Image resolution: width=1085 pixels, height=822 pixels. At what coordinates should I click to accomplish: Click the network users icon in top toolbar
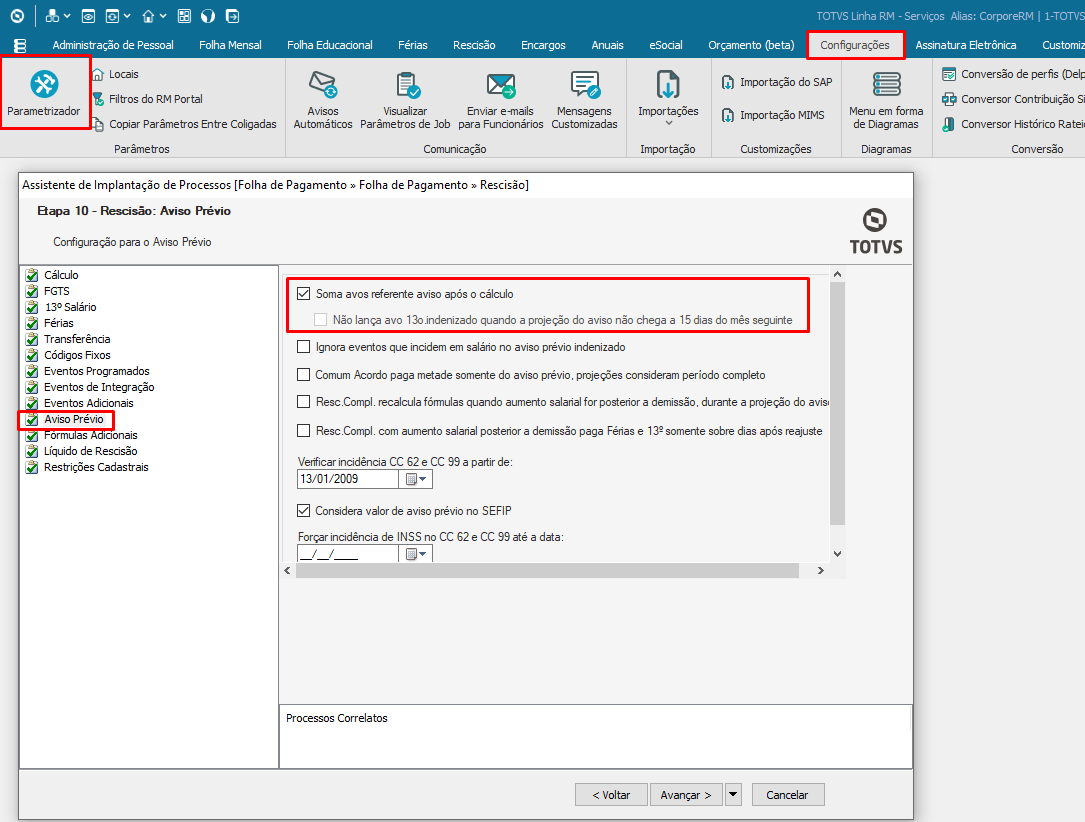52,15
